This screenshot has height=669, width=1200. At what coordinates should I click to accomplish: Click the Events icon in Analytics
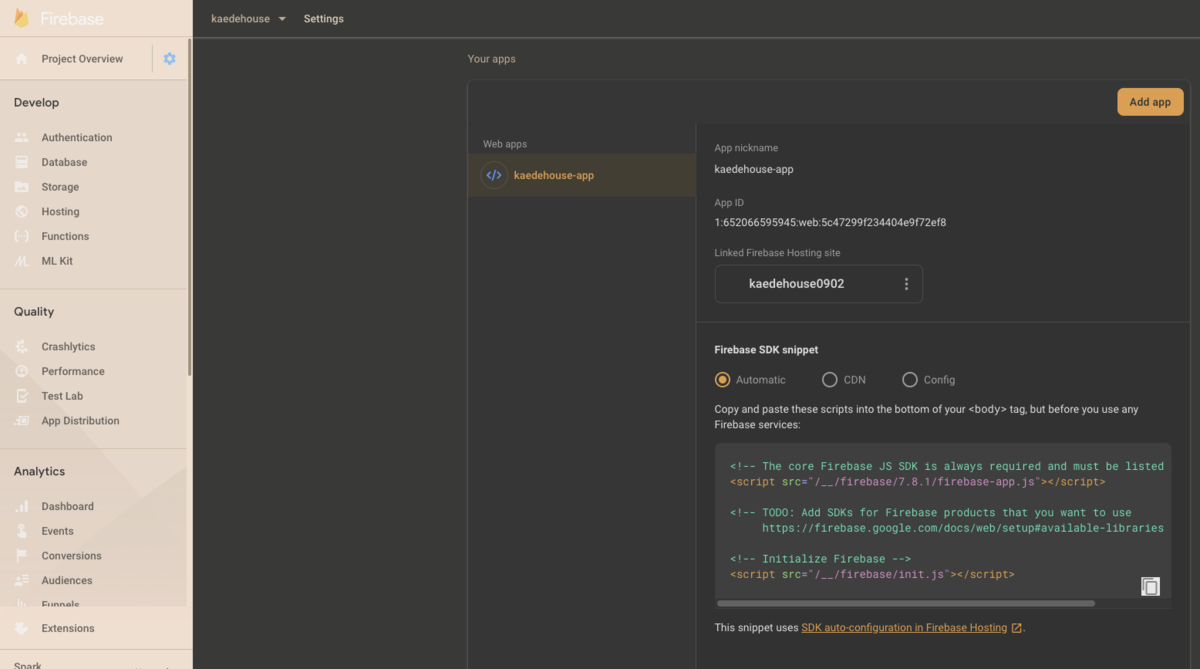pos(22,531)
